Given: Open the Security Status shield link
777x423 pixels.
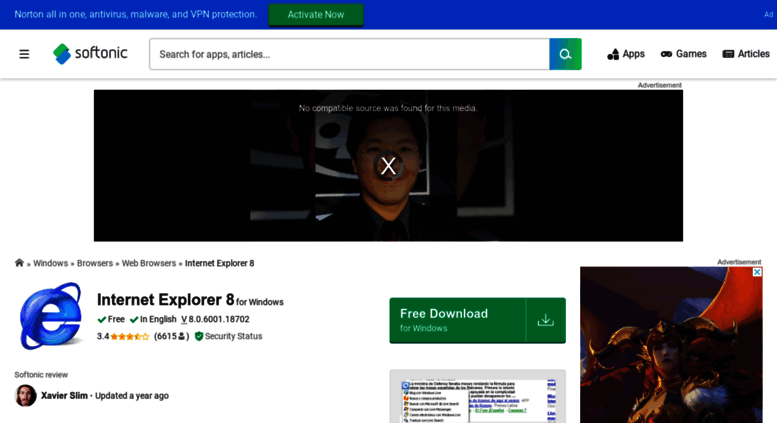Looking at the screenshot, I should coord(228,336).
